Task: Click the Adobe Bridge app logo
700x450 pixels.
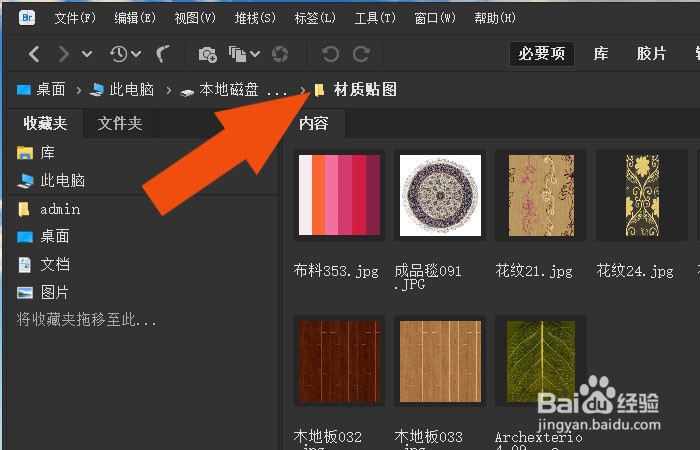Action: point(27,17)
